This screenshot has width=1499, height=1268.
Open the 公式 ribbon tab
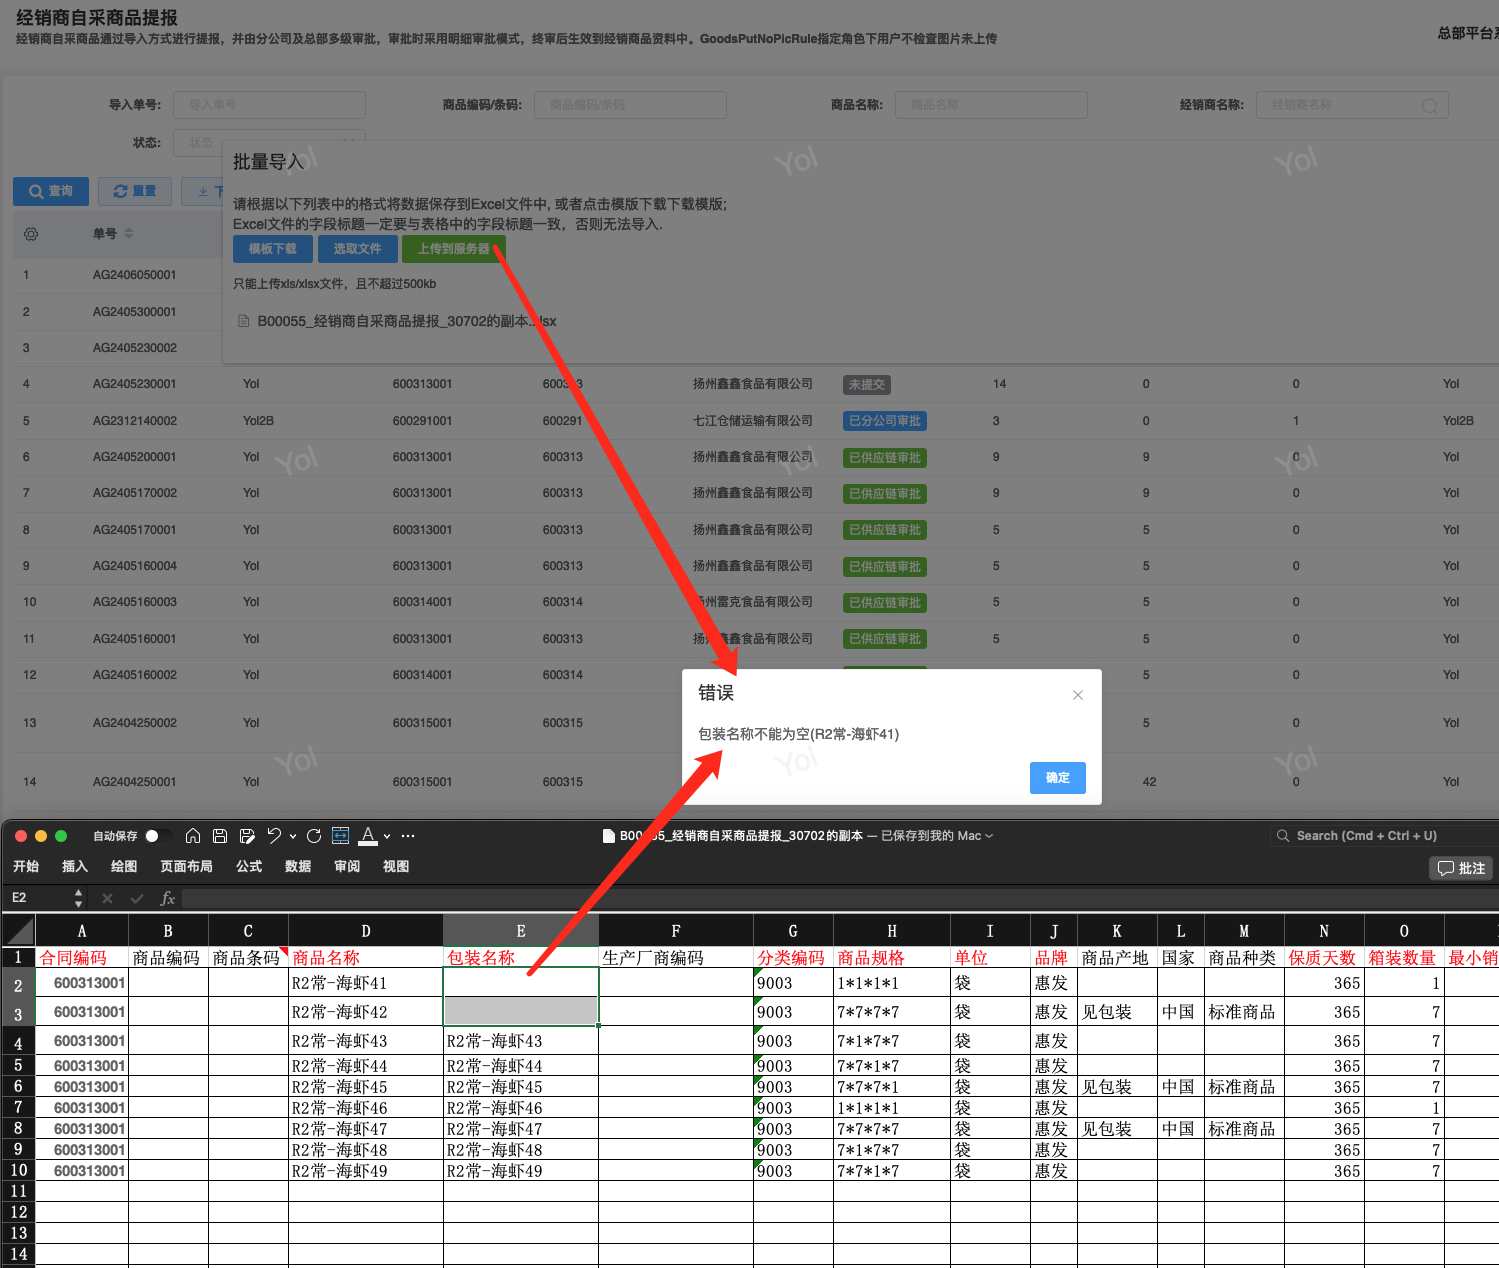pos(249,867)
